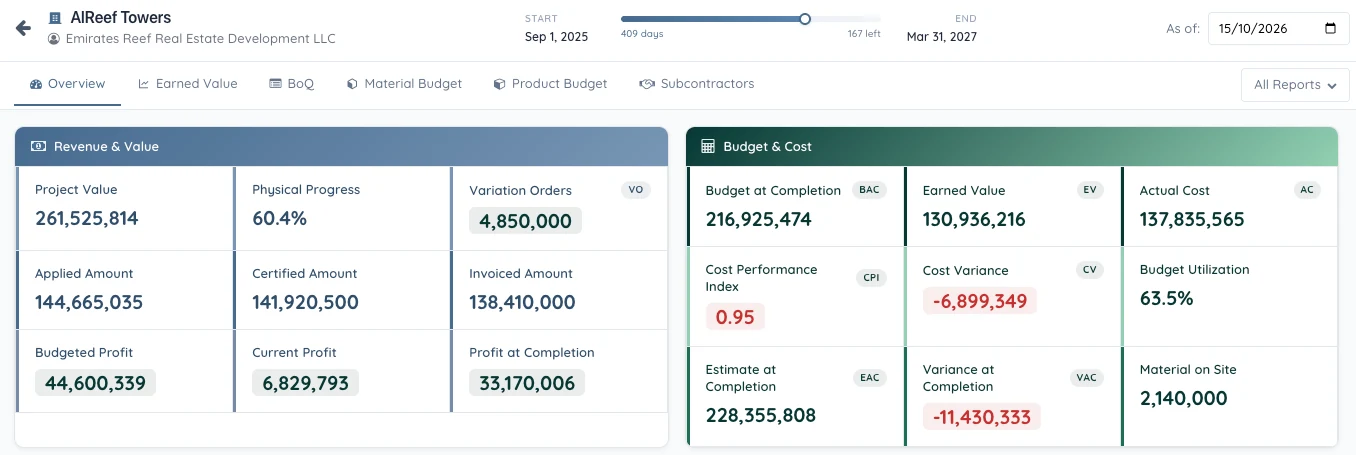Click the CPI badge on Cost Performance Index

(871, 278)
